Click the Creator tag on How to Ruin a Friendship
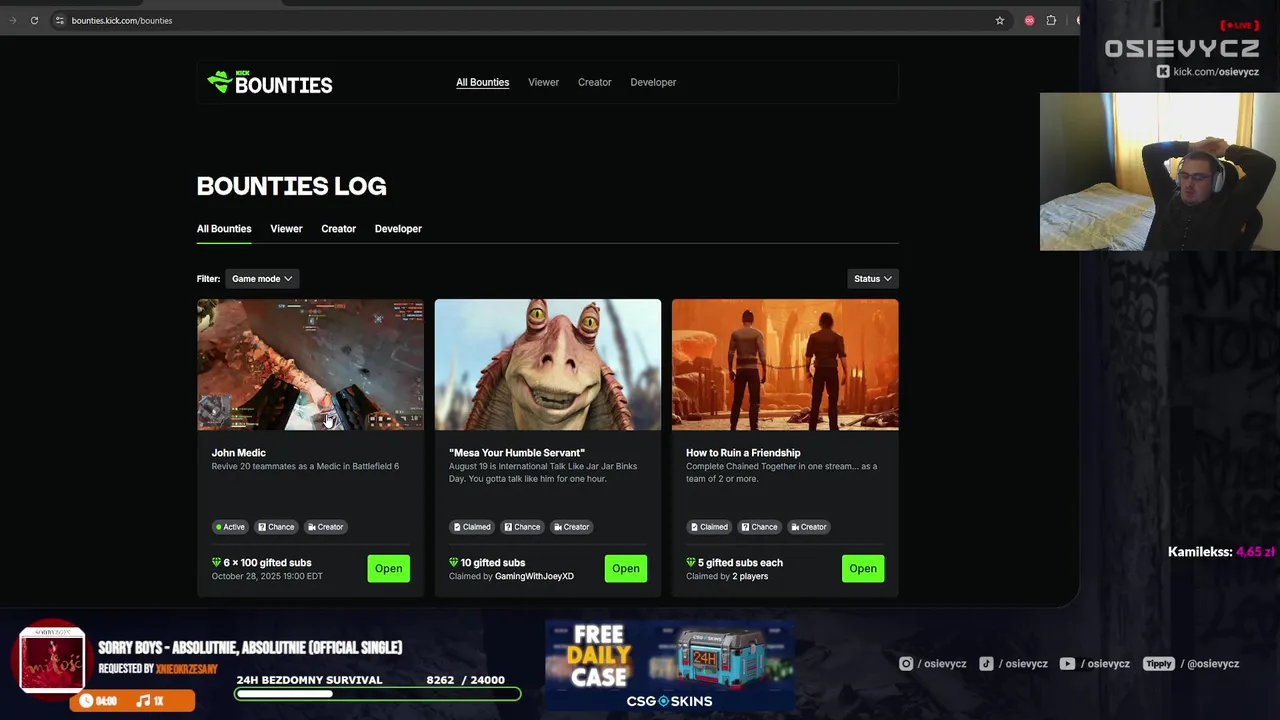Viewport: 1280px width, 720px height. (808, 527)
